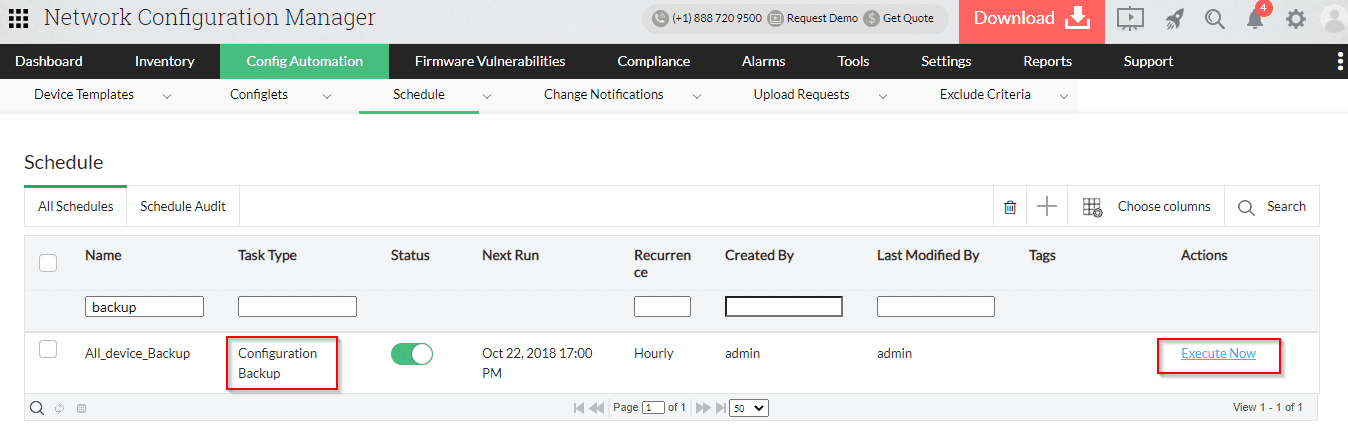Click the Execute Now link
Viewport: 1348px width, 442px height.
pyautogui.click(x=1218, y=353)
